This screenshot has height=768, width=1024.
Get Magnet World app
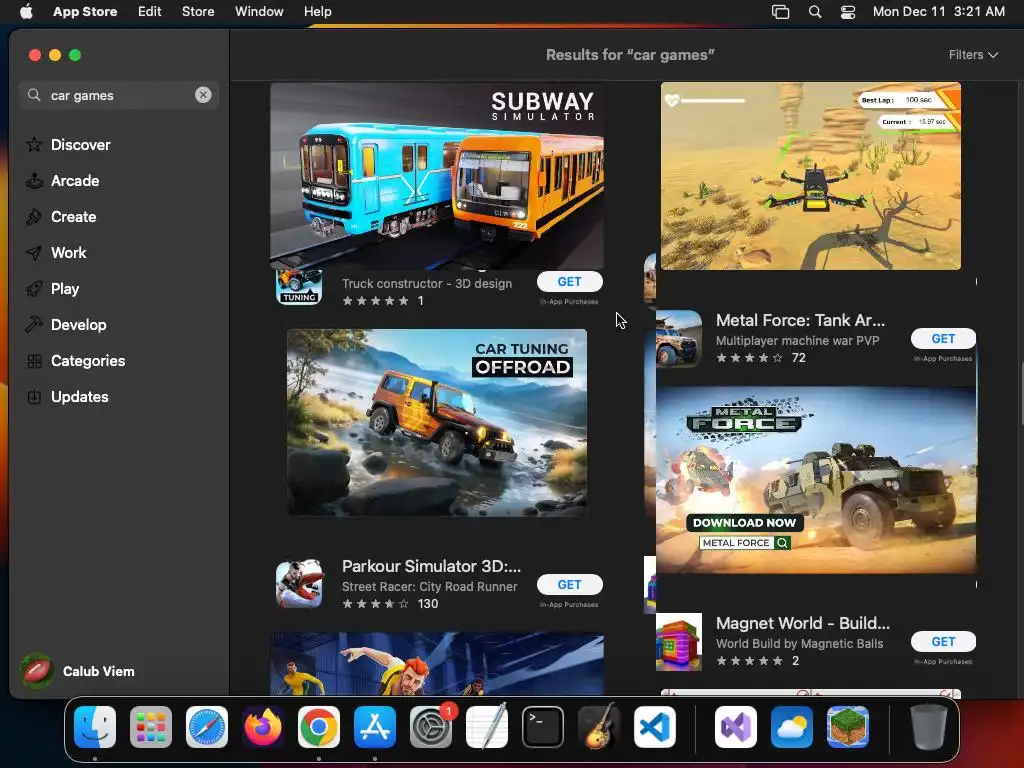tap(943, 641)
